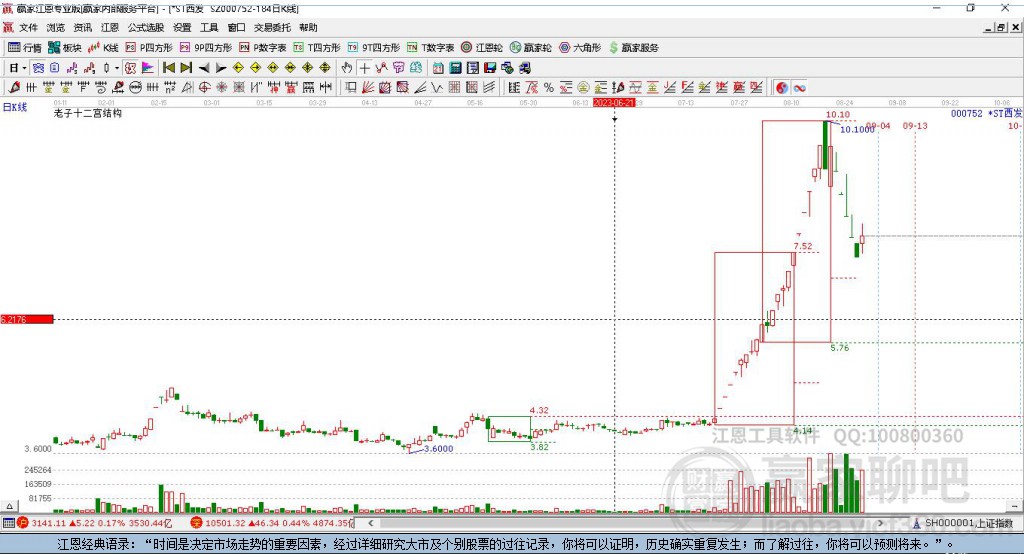Image resolution: width=1024 pixels, height=554 pixels.
Task: Click the 4.32 price label
Action: (x=539, y=410)
